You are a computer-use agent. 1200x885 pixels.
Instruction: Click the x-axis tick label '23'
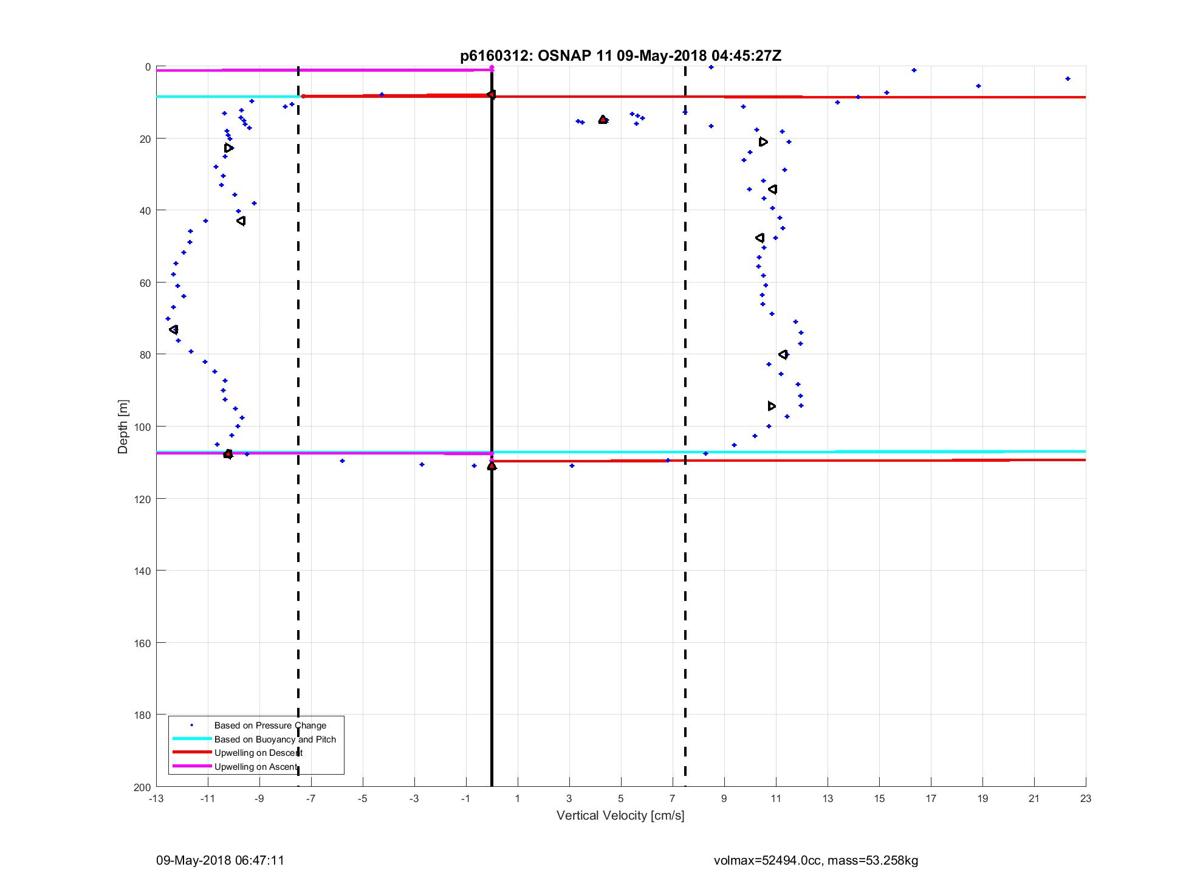(x=1086, y=799)
